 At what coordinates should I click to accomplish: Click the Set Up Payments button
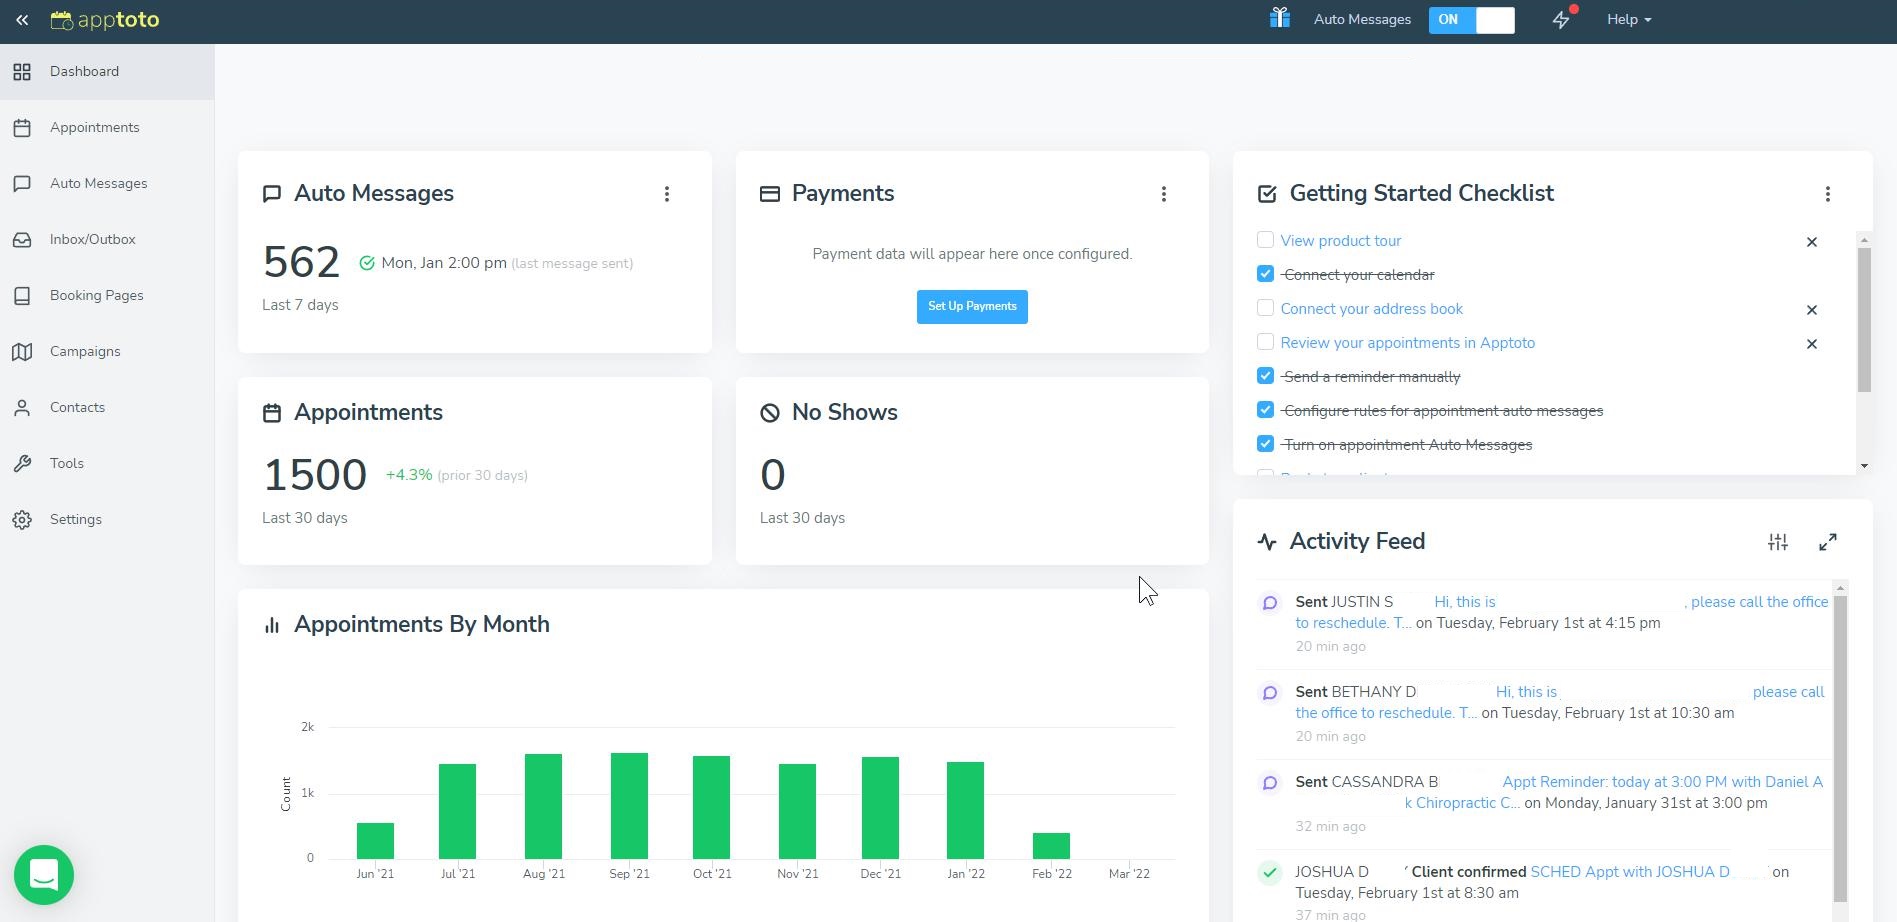point(971,306)
